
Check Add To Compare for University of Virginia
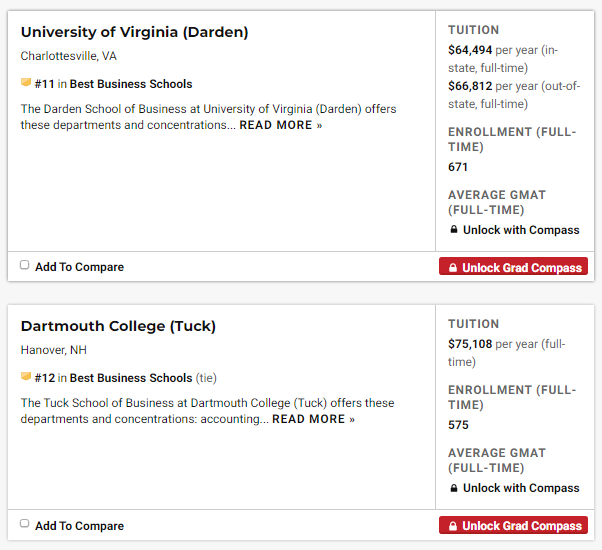25,266
